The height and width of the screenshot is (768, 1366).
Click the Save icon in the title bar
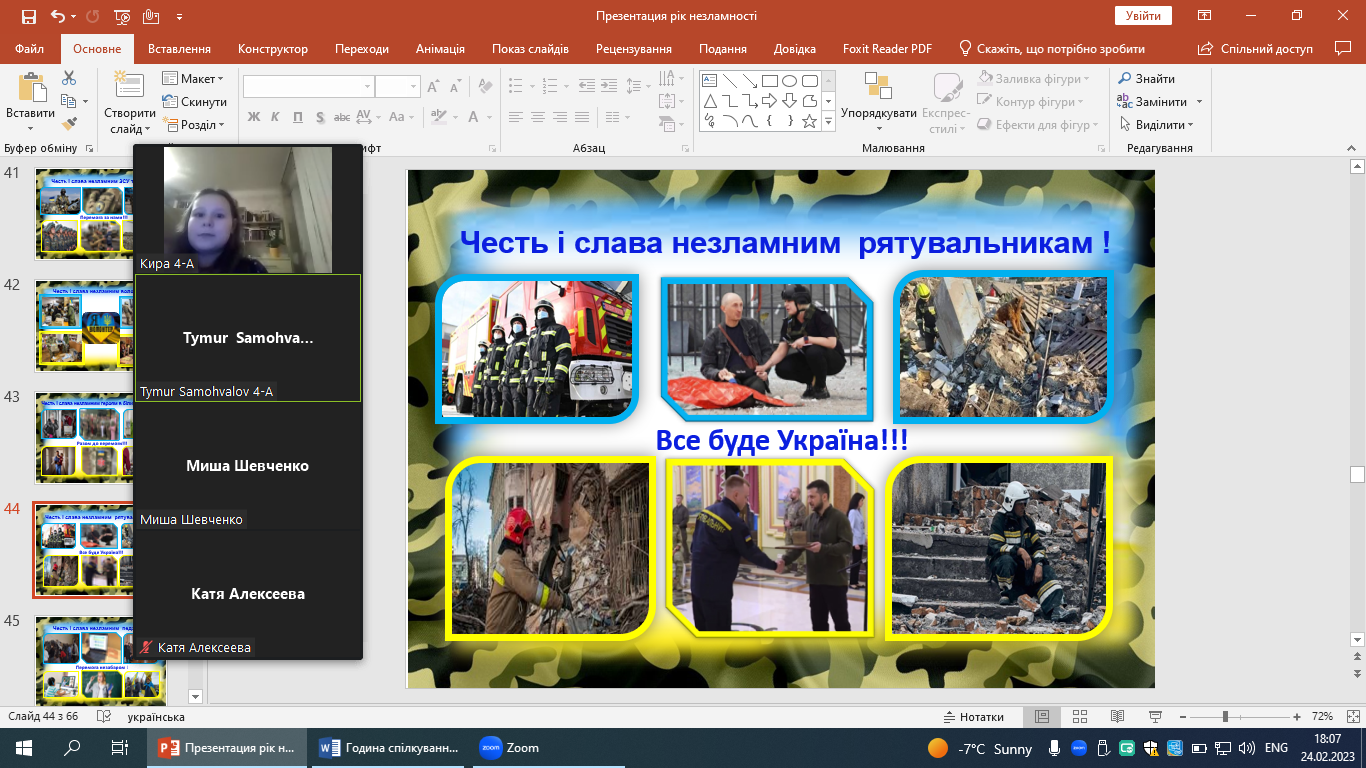click(28, 16)
